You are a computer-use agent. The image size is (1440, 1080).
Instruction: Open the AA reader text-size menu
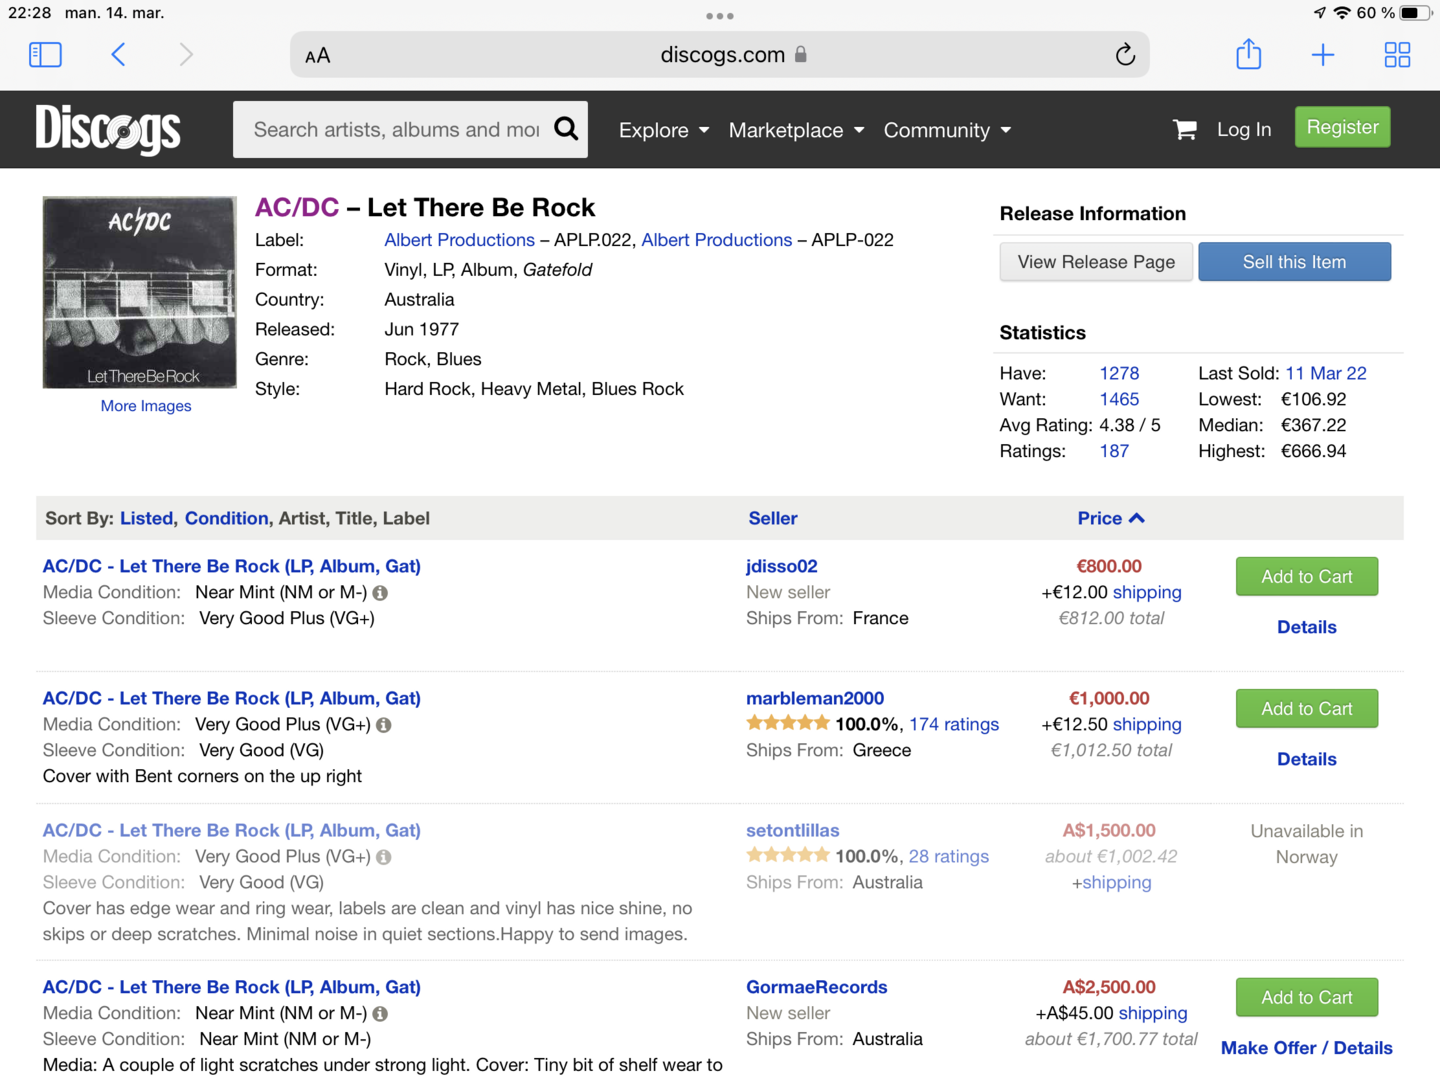point(318,56)
